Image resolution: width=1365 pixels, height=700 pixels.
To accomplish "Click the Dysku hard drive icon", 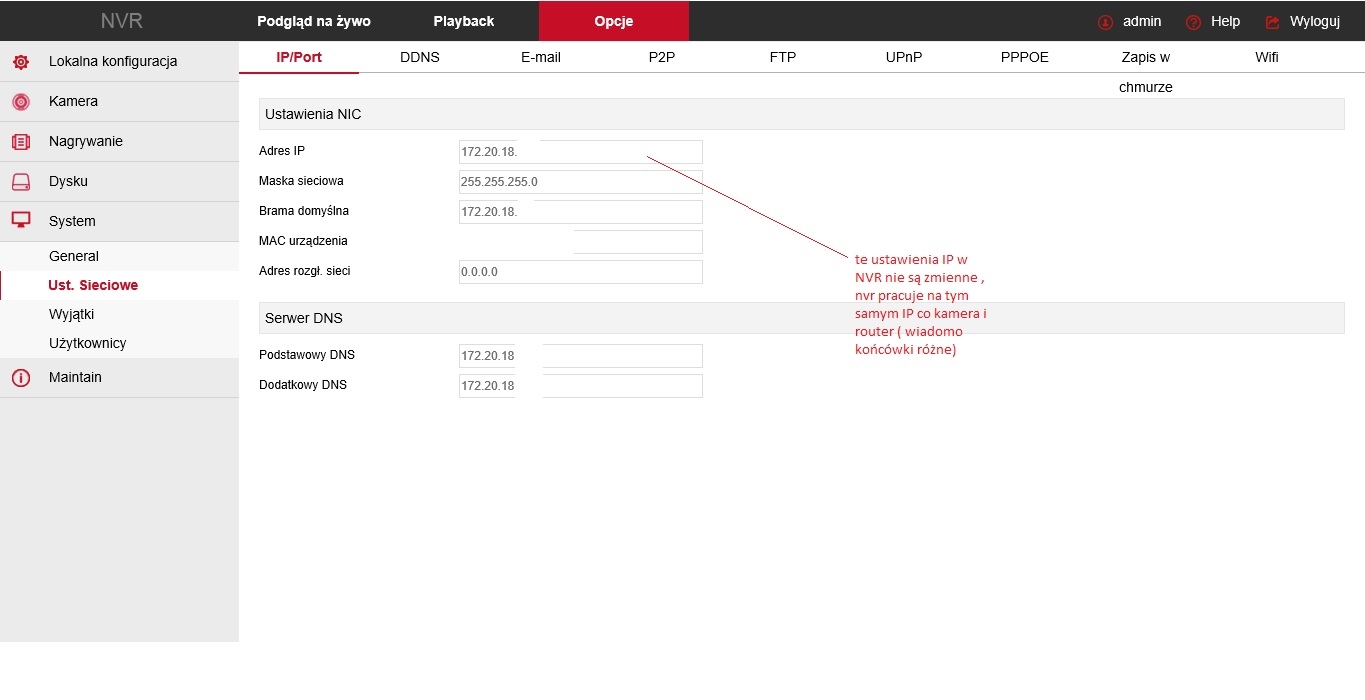I will tap(21, 182).
